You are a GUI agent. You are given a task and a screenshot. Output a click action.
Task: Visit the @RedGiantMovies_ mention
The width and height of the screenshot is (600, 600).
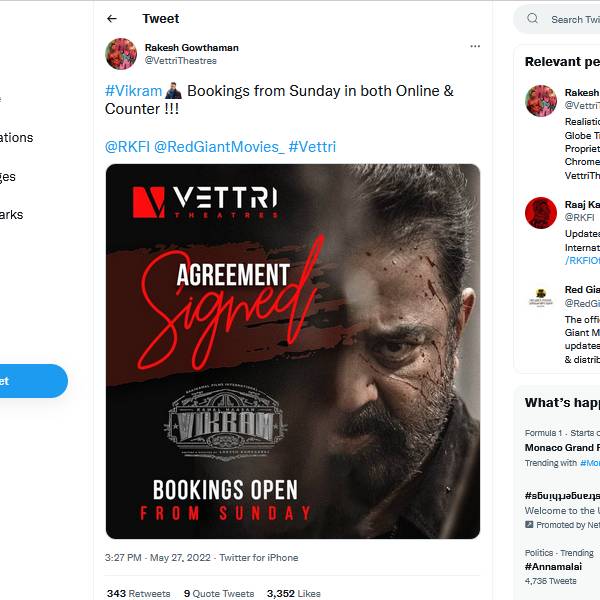[x=219, y=147]
